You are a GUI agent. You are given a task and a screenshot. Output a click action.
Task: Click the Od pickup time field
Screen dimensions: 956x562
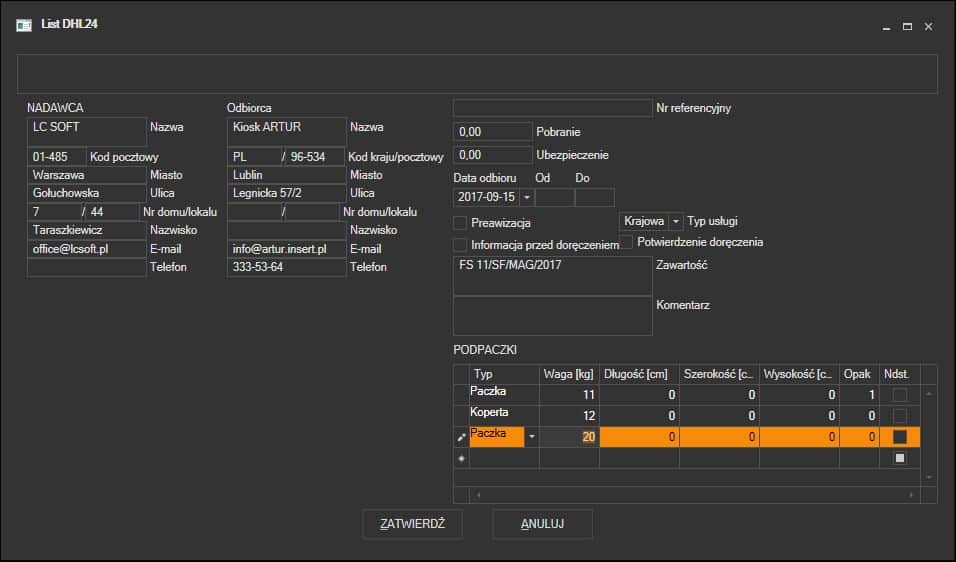554,197
